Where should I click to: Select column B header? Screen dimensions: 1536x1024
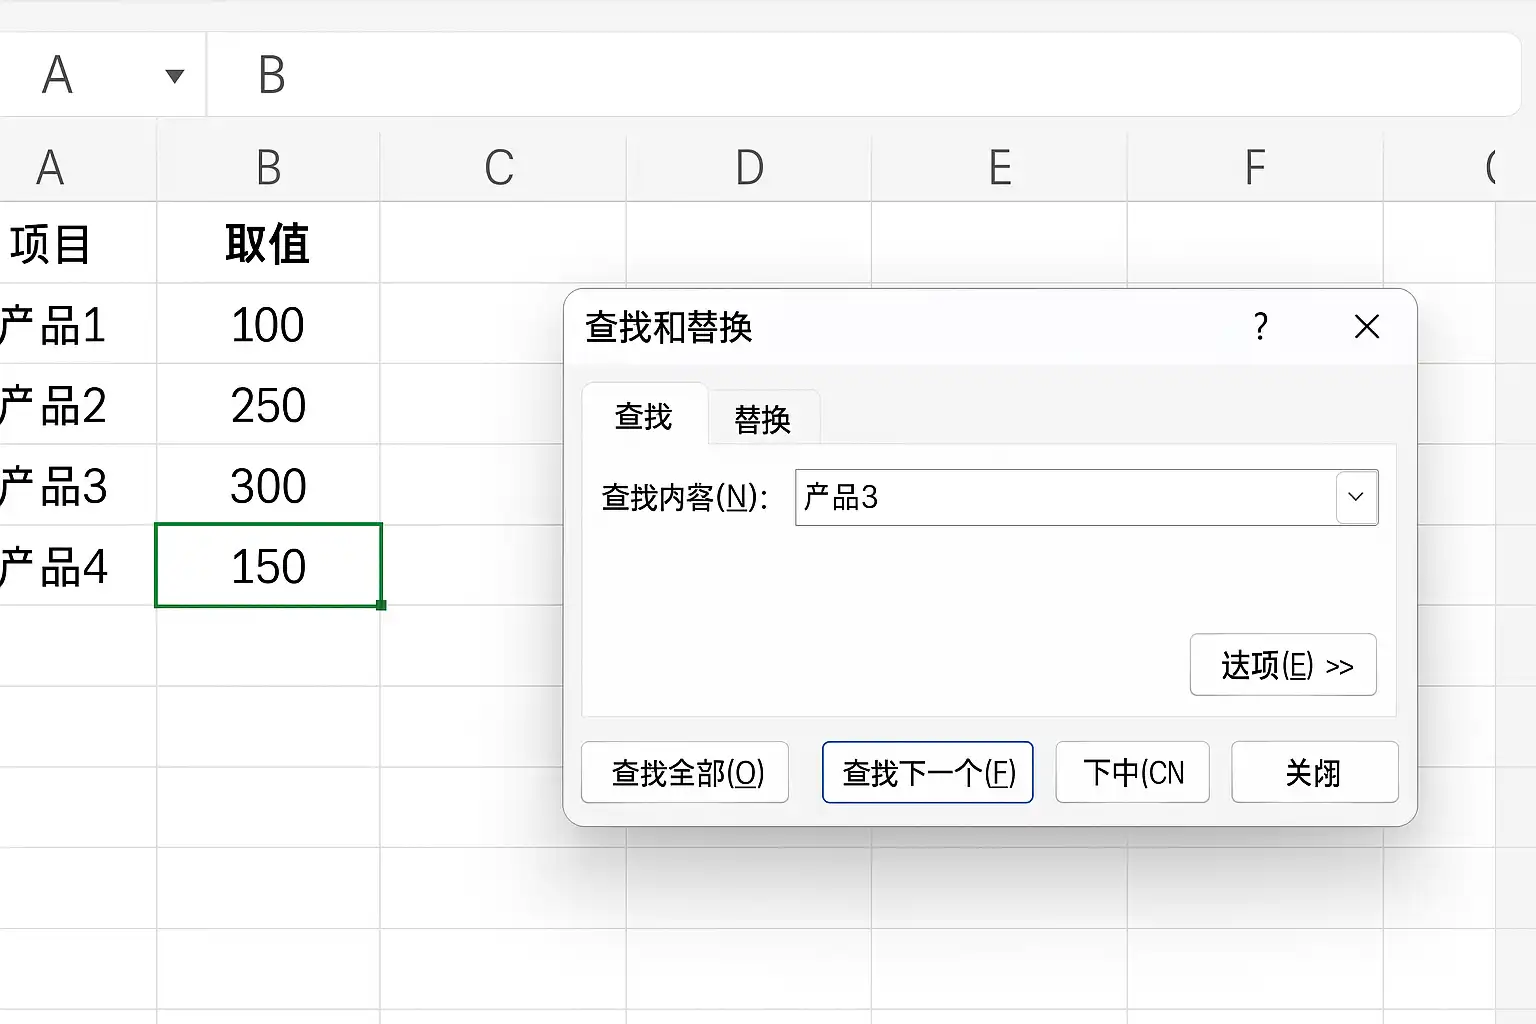tap(268, 167)
